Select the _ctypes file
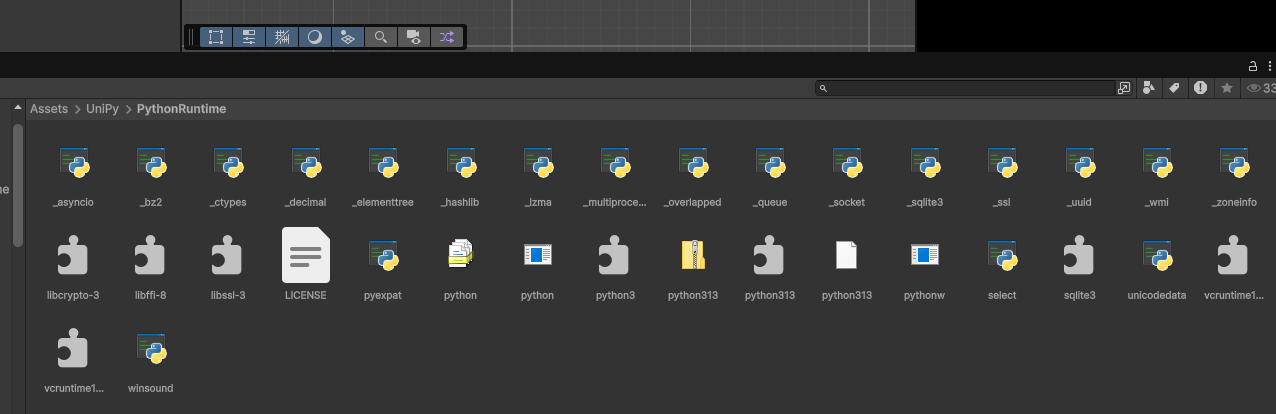 pos(228,178)
